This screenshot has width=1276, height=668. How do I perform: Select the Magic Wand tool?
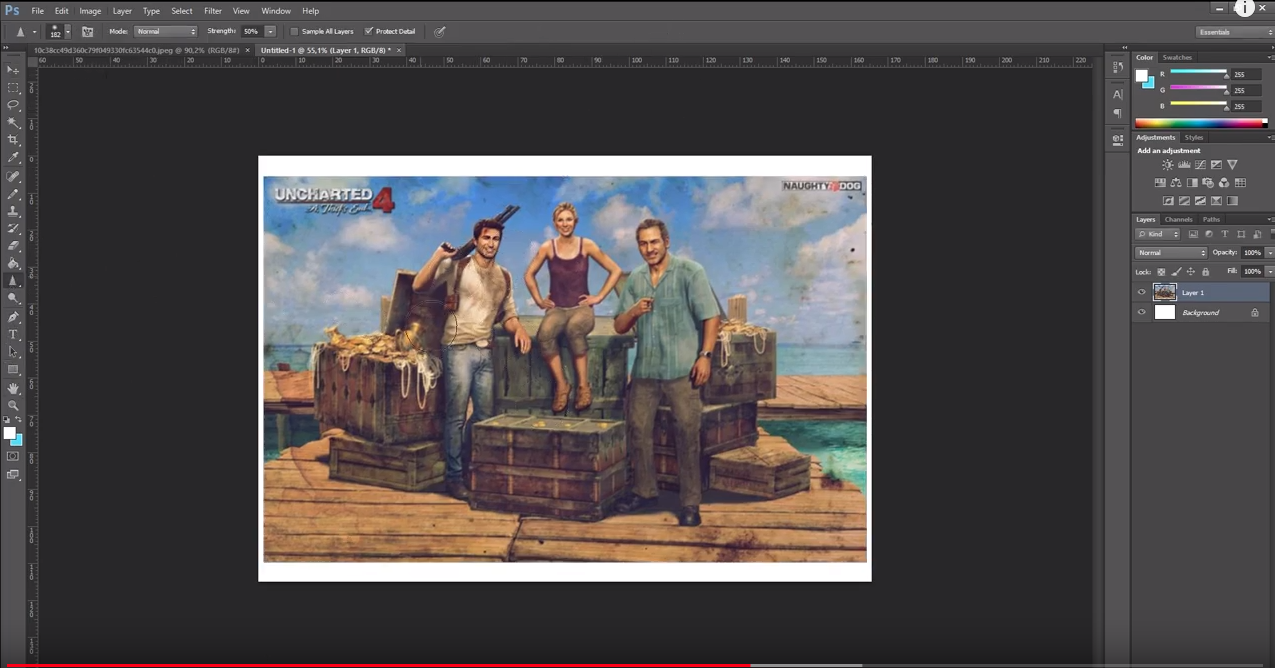click(x=13, y=123)
